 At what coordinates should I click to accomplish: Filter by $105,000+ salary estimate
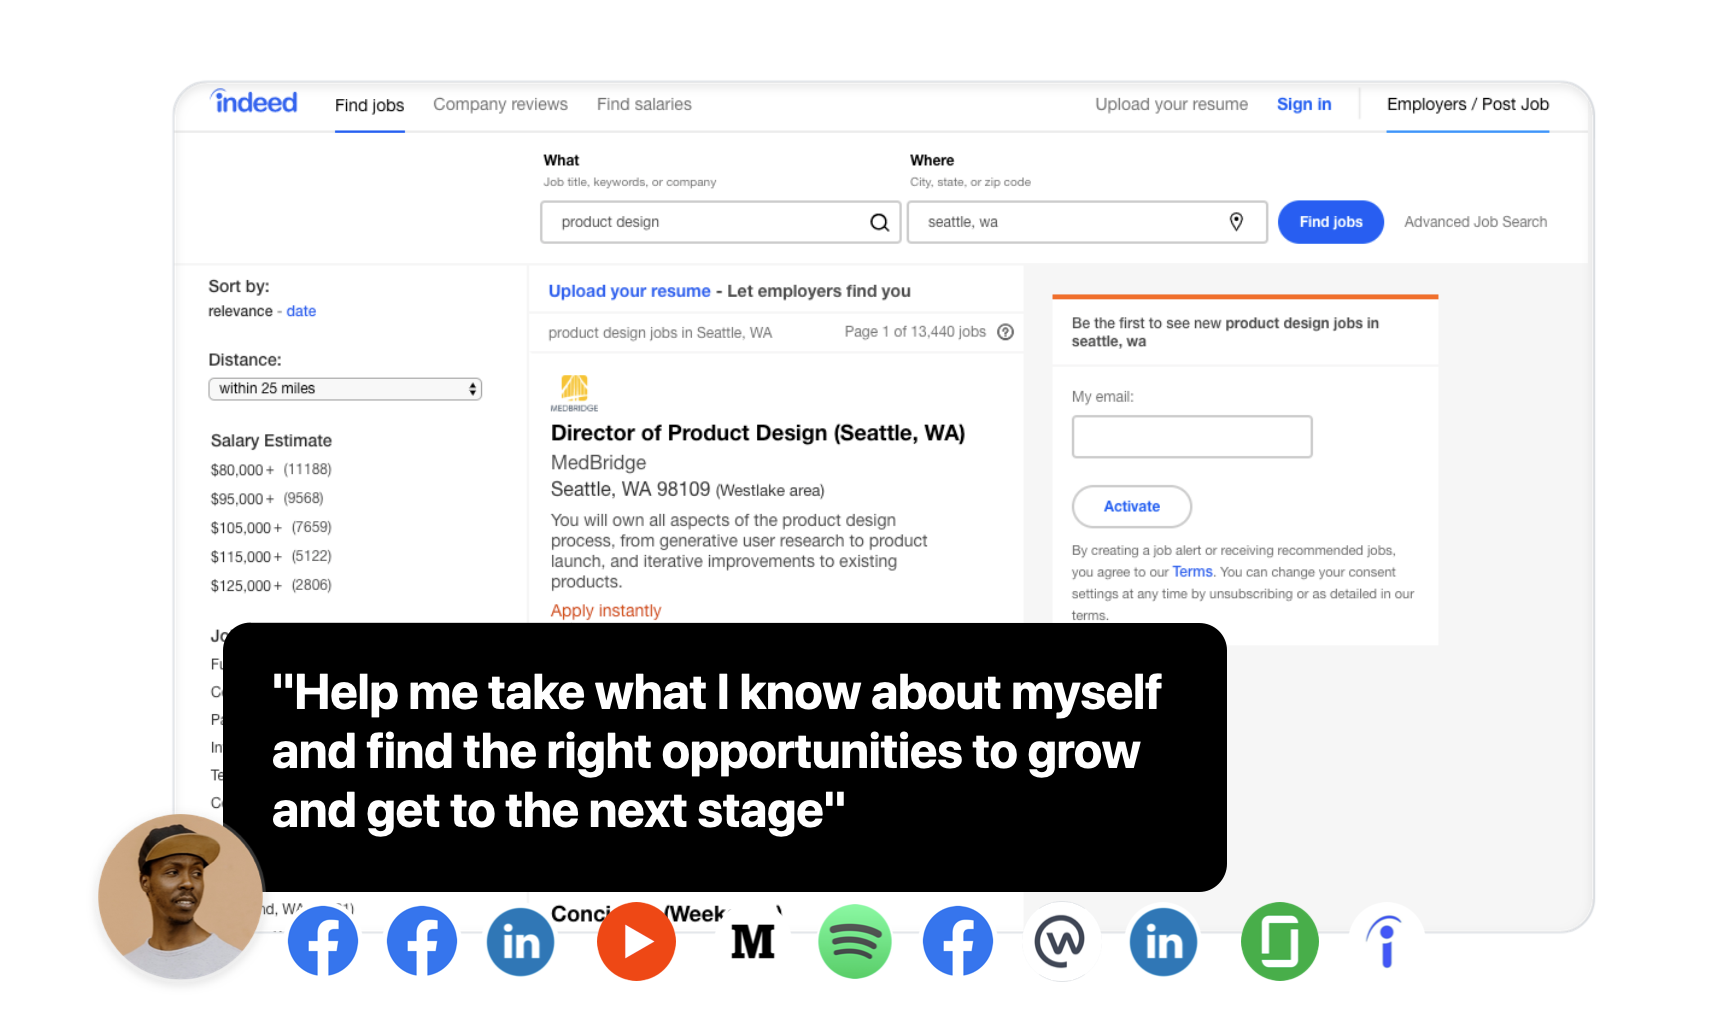[x=246, y=528]
